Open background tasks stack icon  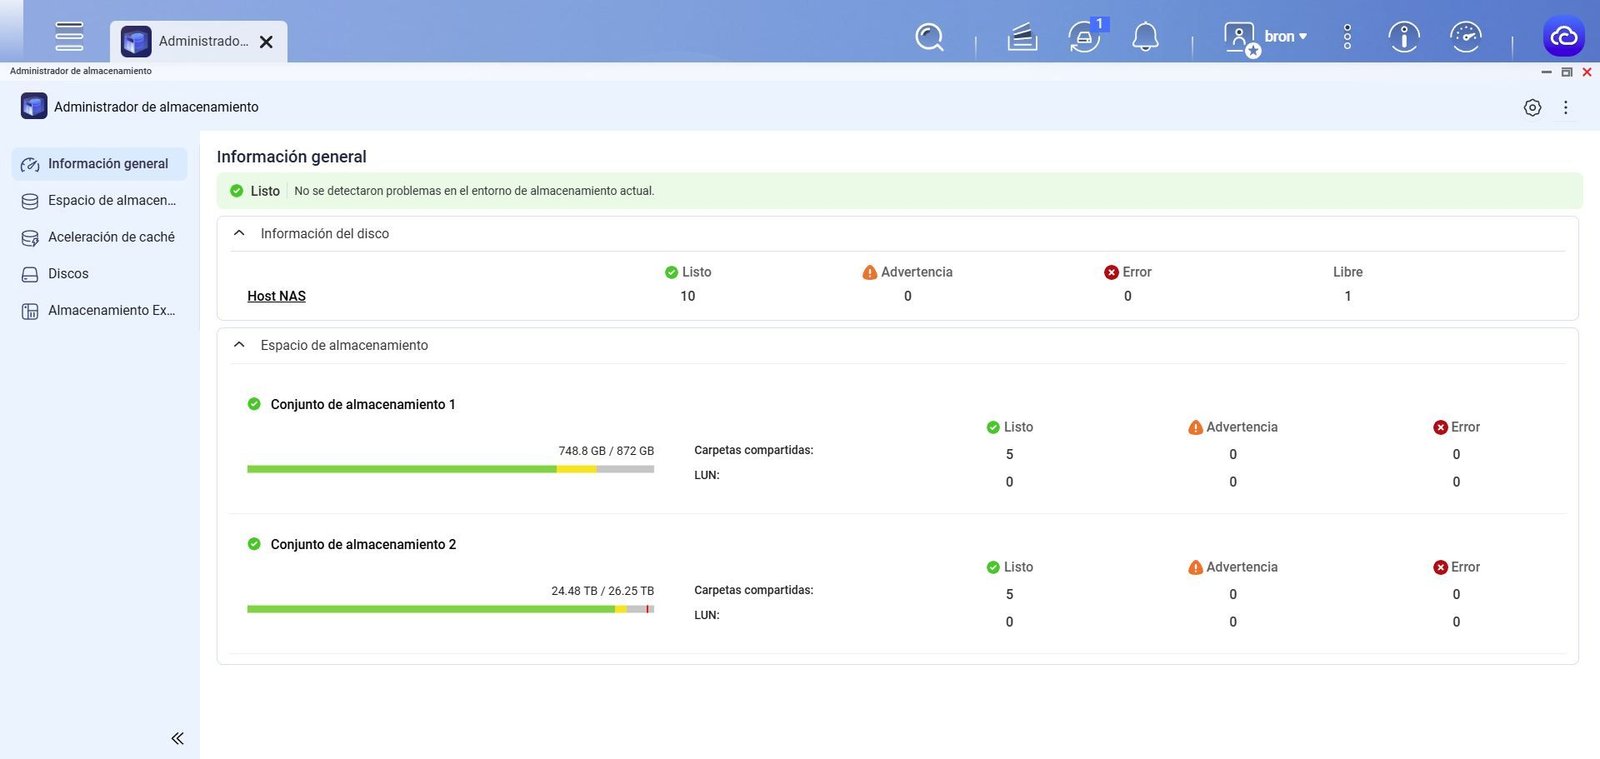[x=1022, y=37]
